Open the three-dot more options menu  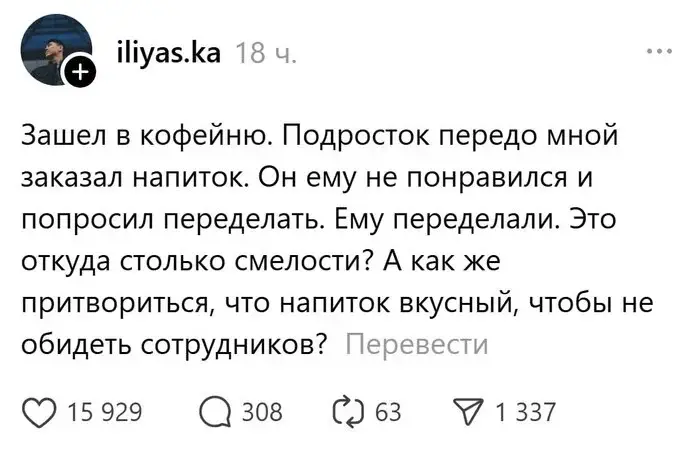[659, 50]
